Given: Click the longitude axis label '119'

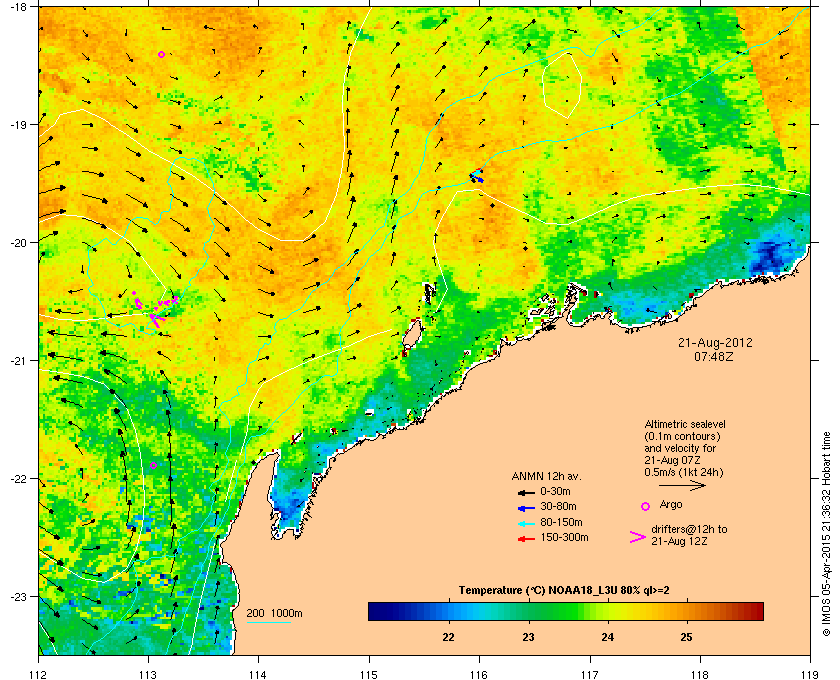Looking at the screenshot, I should (811, 674).
